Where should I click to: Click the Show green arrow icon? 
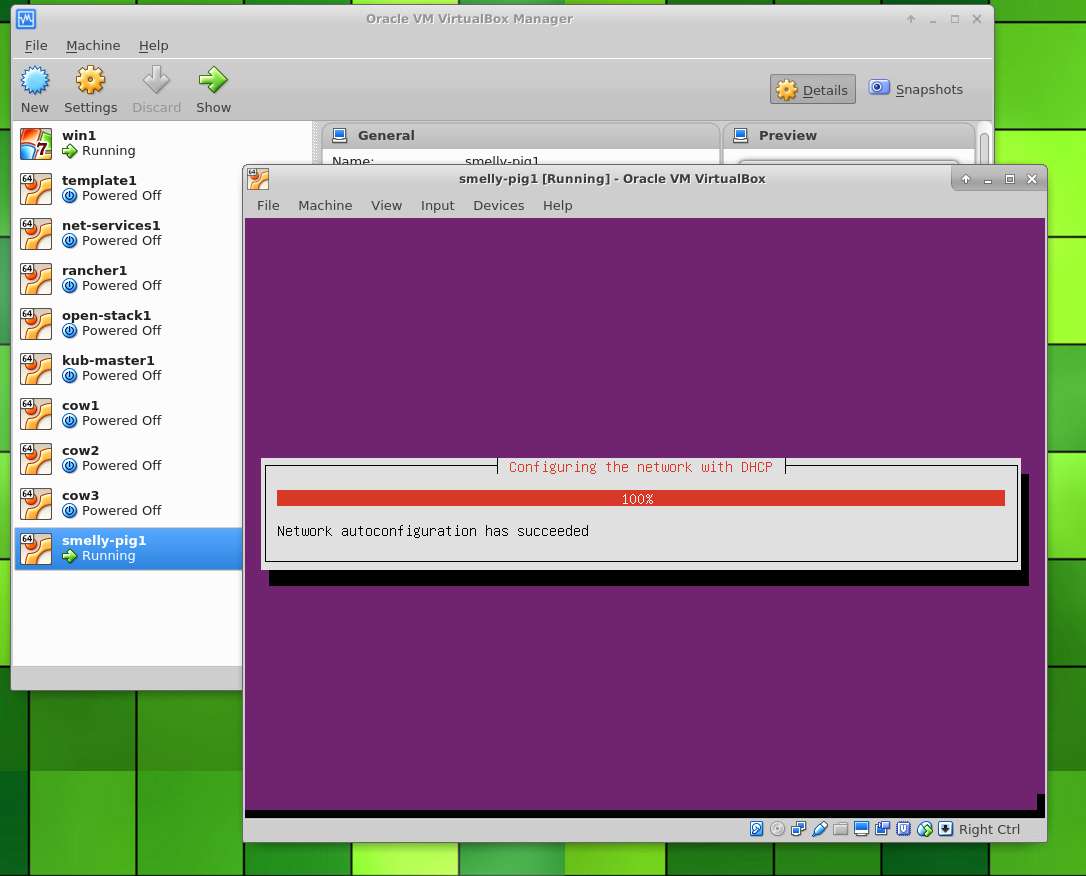(x=213, y=80)
